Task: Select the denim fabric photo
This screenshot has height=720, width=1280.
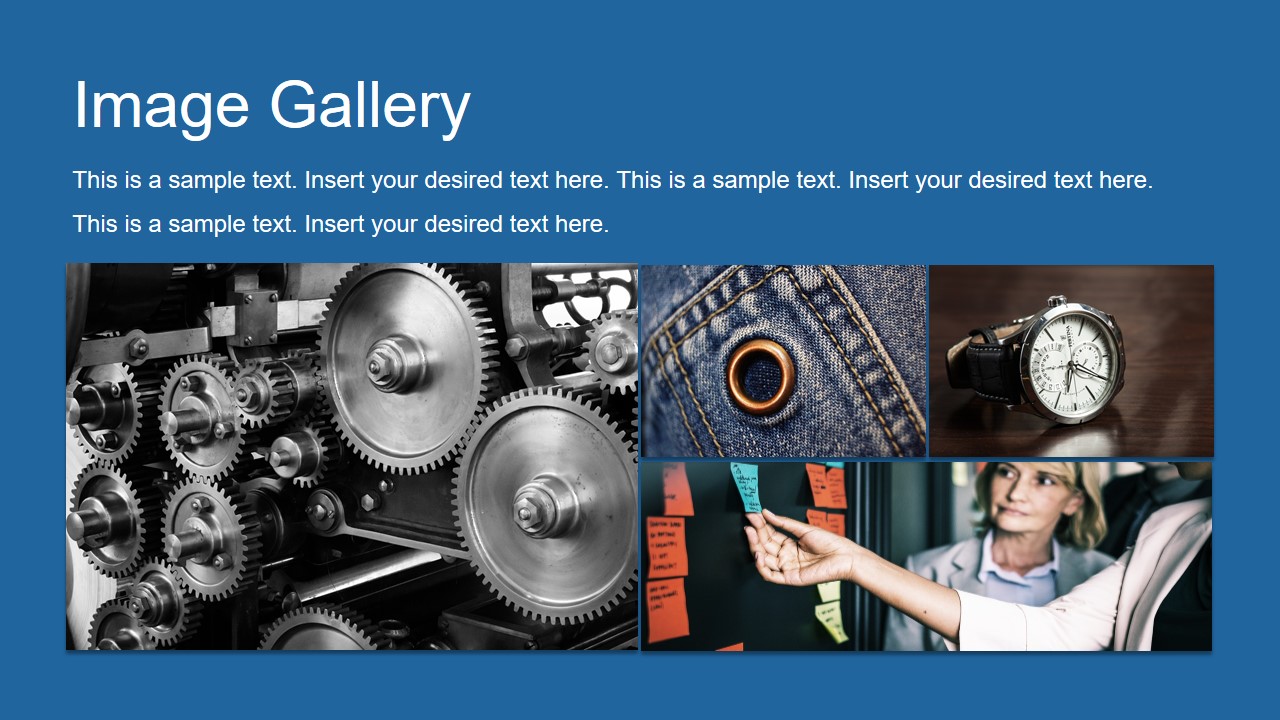Action: [x=783, y=361]
